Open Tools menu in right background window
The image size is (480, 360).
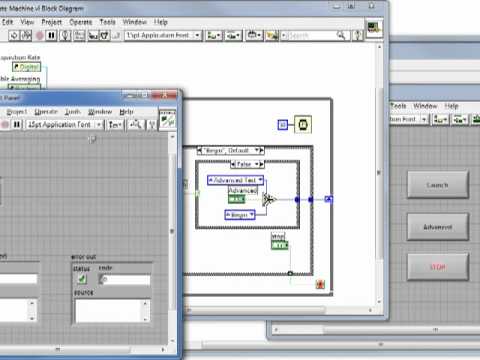click(x=398, y=106)
